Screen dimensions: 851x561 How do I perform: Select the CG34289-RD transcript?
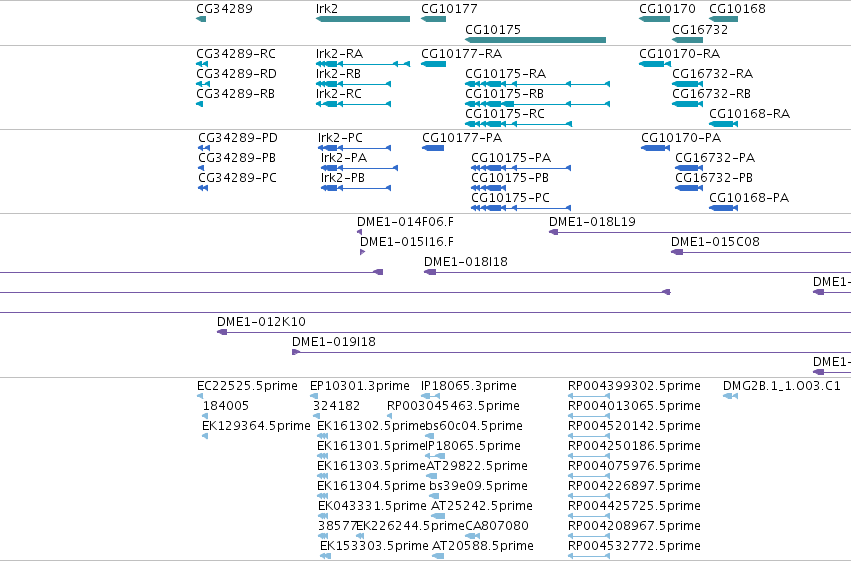click(236, 74)
